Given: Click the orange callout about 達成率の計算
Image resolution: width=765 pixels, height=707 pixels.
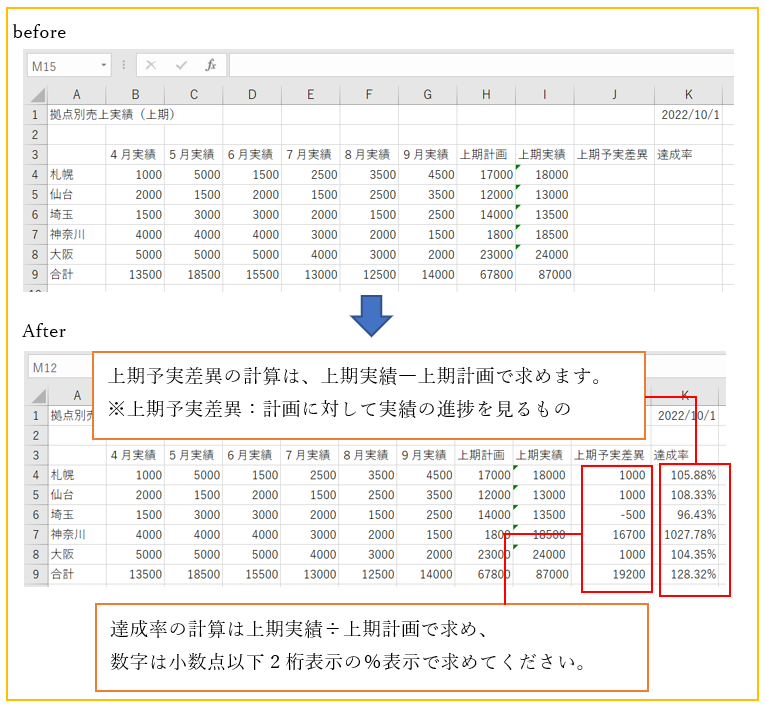Looking at the screenshot, I should pos(371,647).
